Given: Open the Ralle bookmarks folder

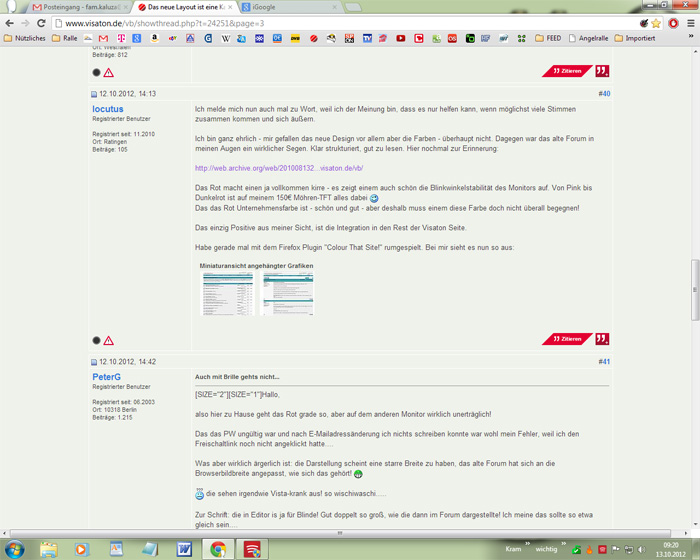Looking at the screenshot, I should 65,38.
